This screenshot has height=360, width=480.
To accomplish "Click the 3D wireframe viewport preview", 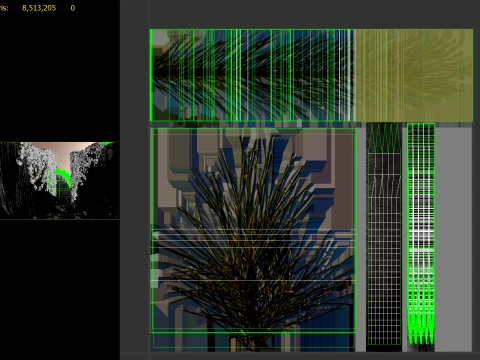I will [59, 180].
